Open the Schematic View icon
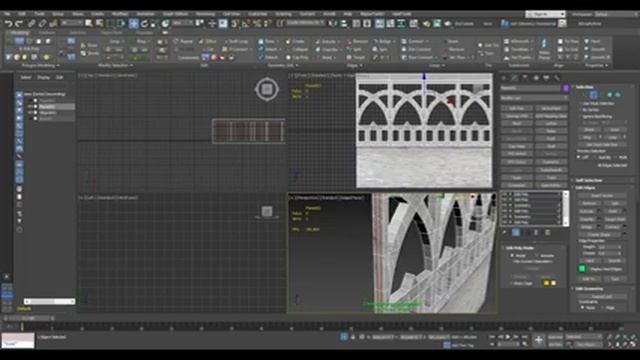This screenshot has height=360, width=640. [x=401, y=24]
